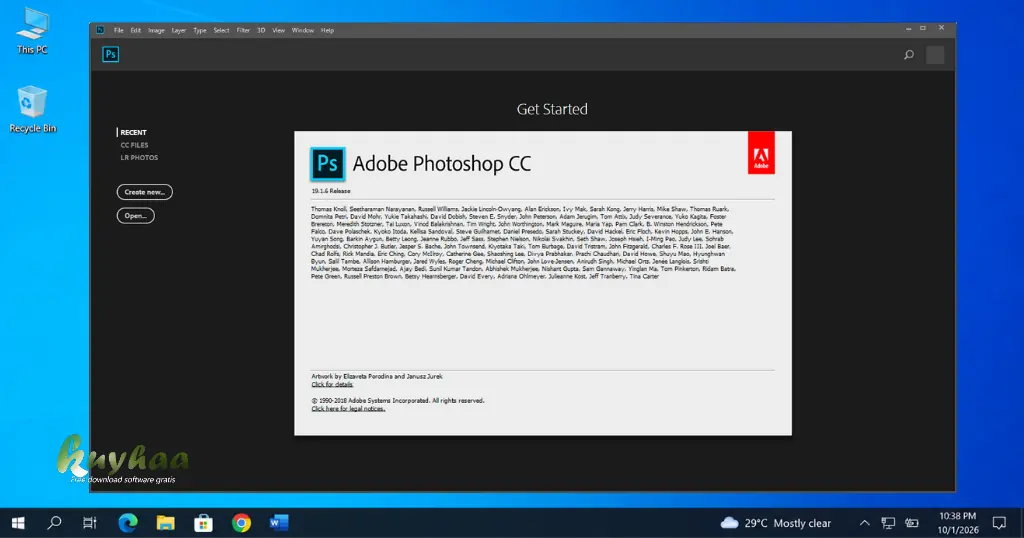Maximize the Photoshop window

(x=923, y=28)
